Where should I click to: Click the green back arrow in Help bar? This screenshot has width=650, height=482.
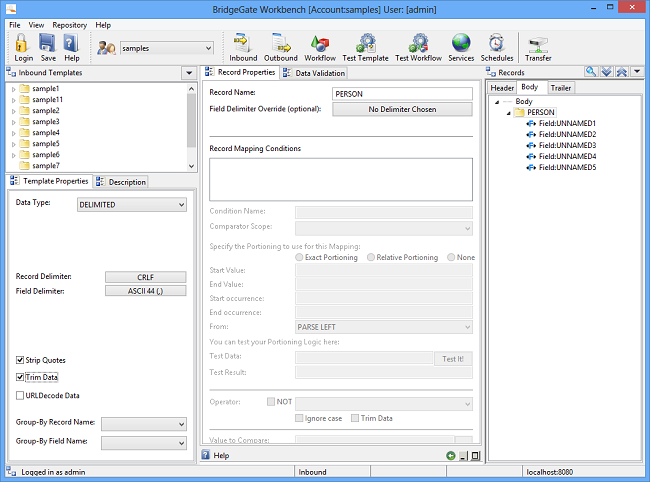(x=451, y=455)
